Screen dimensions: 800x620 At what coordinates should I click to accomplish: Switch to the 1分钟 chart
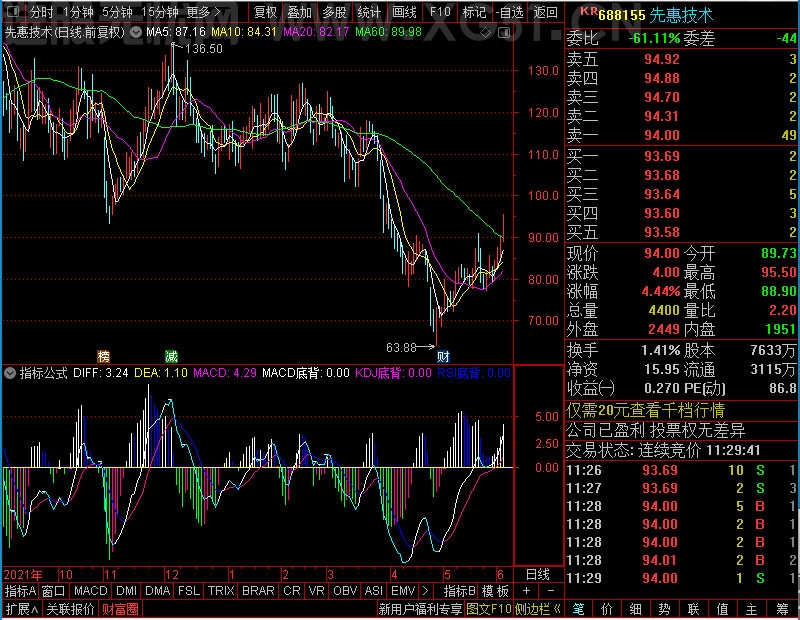click(78, 11)
